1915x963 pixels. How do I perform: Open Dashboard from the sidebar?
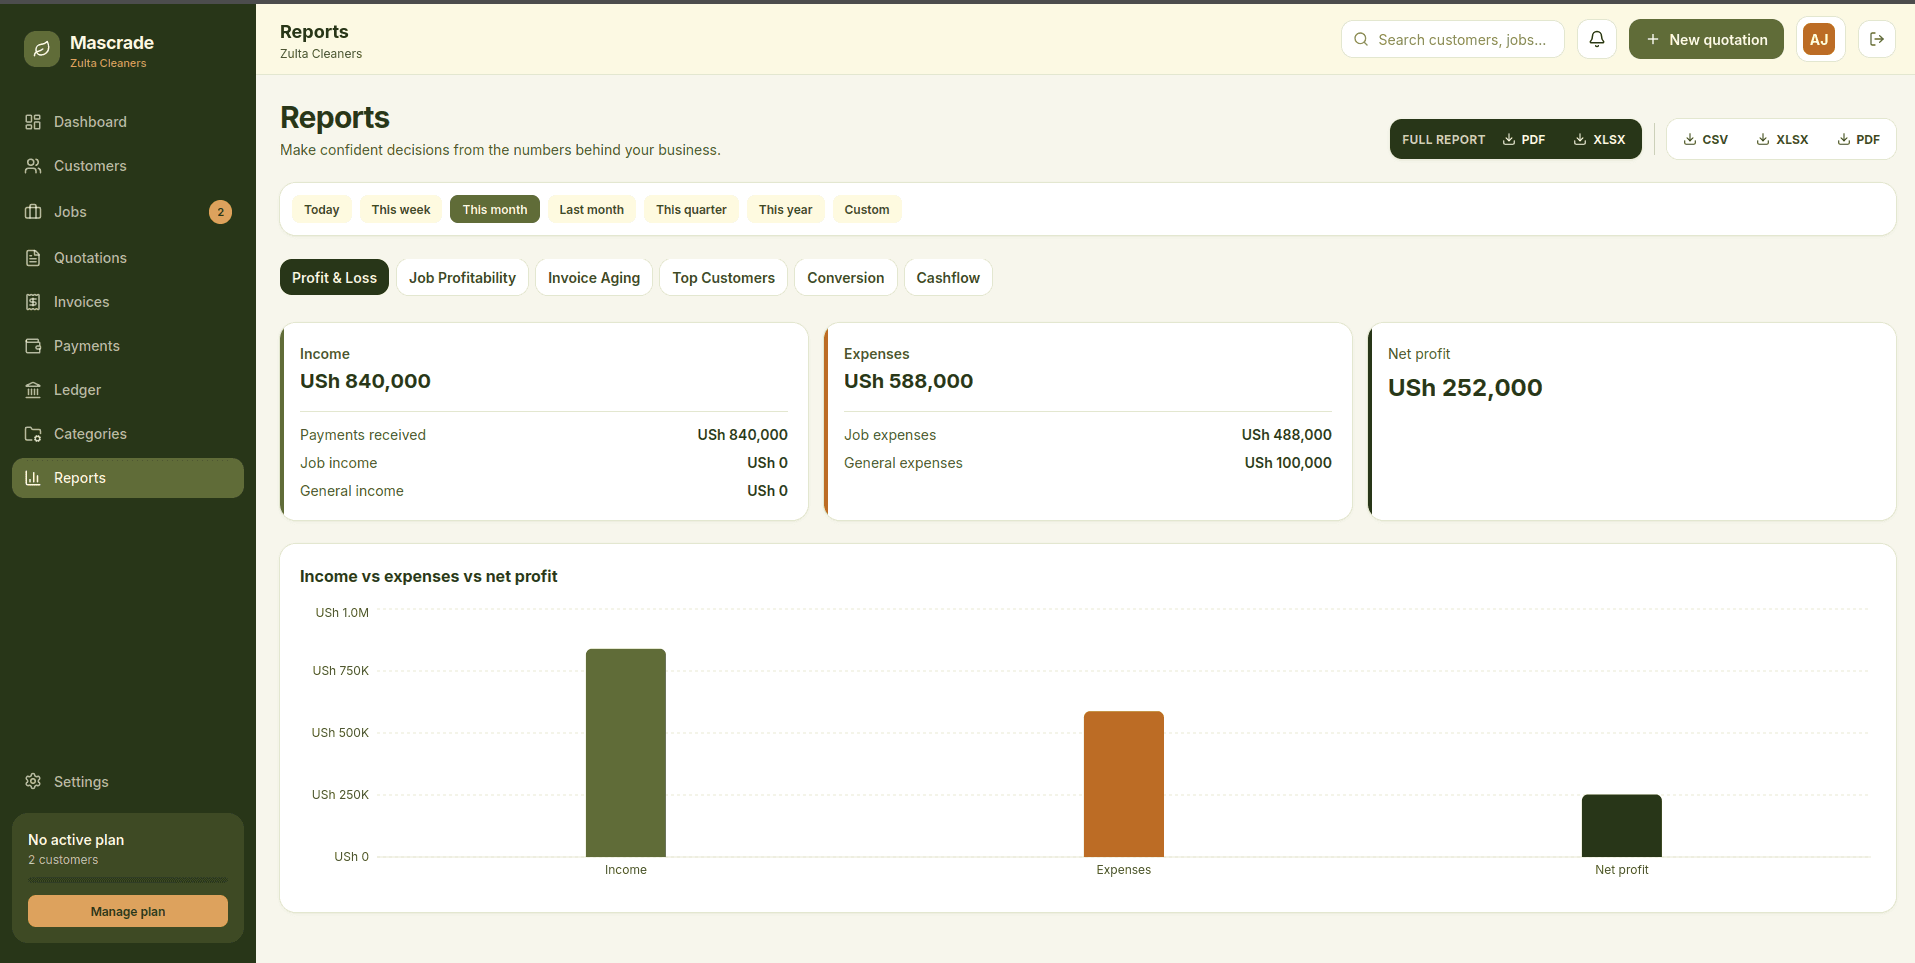click(128, 122)
